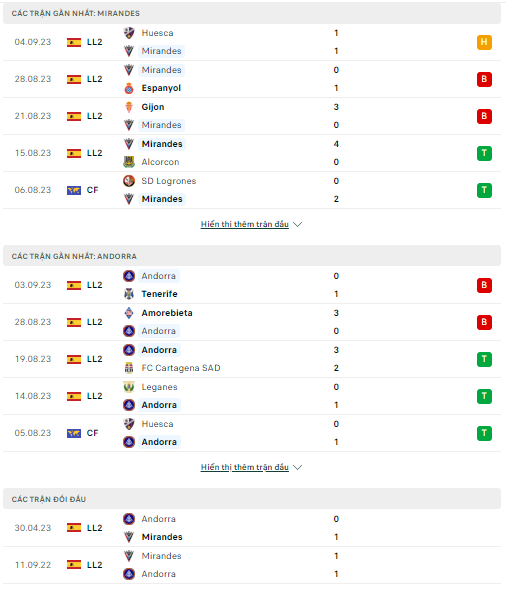The width and height of the screenshot is (506, 589).
Task: Expand more Andorra matches via chevron arrow
Action: pos(298,467)
